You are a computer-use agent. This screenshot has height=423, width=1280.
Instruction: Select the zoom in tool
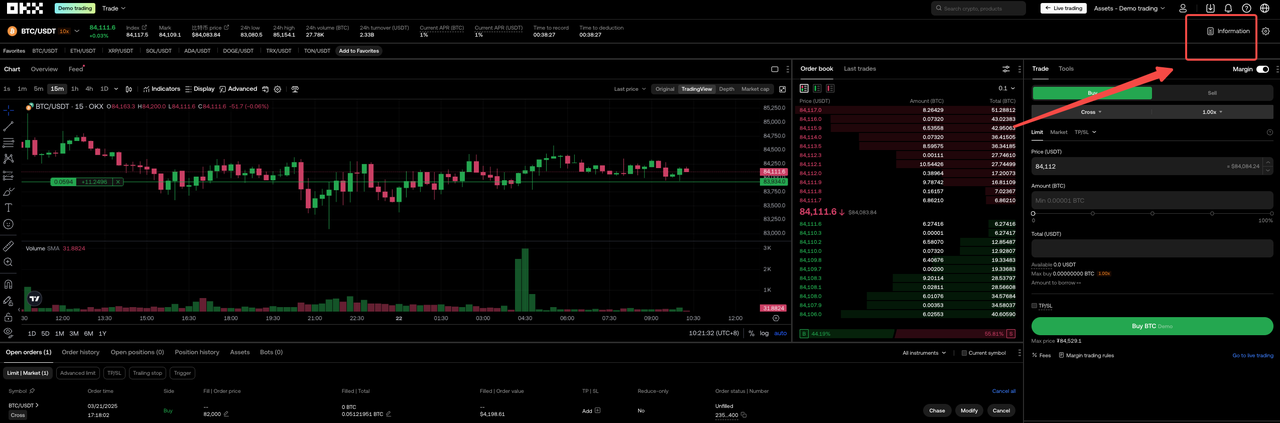tap(8, 262)
